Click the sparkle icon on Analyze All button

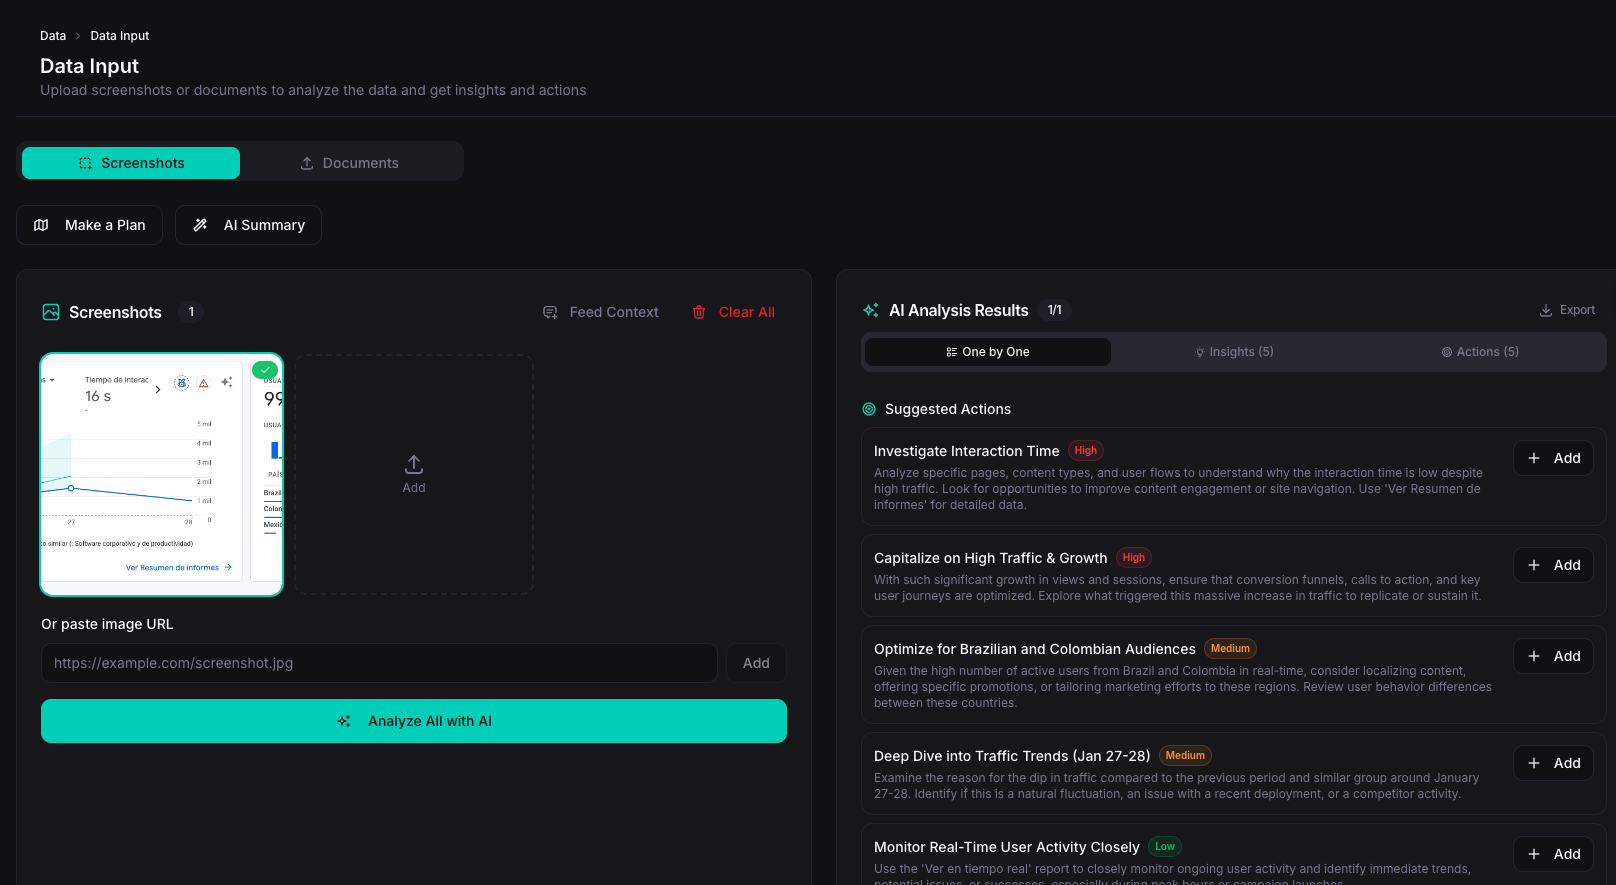click(x=344, y=721)
